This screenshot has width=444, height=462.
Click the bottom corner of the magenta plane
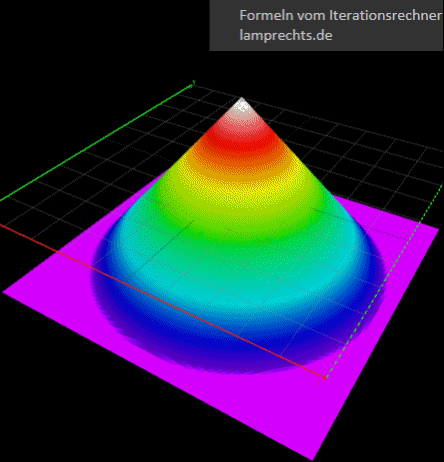pos(312,457)
